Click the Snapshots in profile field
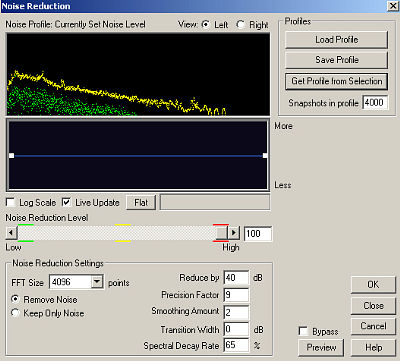 coord(375,102)
